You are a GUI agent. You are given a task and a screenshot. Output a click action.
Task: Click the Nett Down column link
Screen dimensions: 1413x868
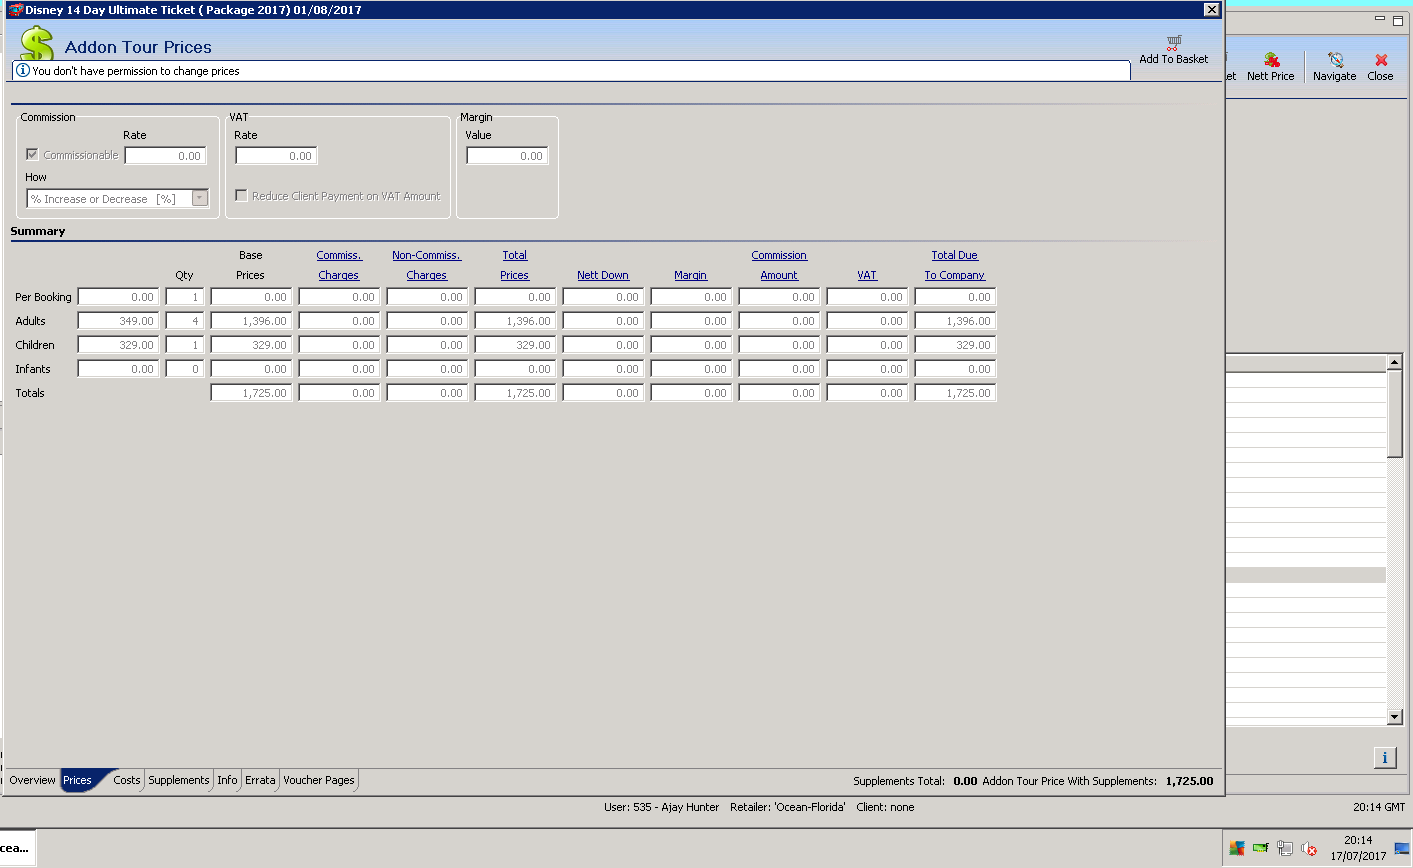click(x=603, y=275)
